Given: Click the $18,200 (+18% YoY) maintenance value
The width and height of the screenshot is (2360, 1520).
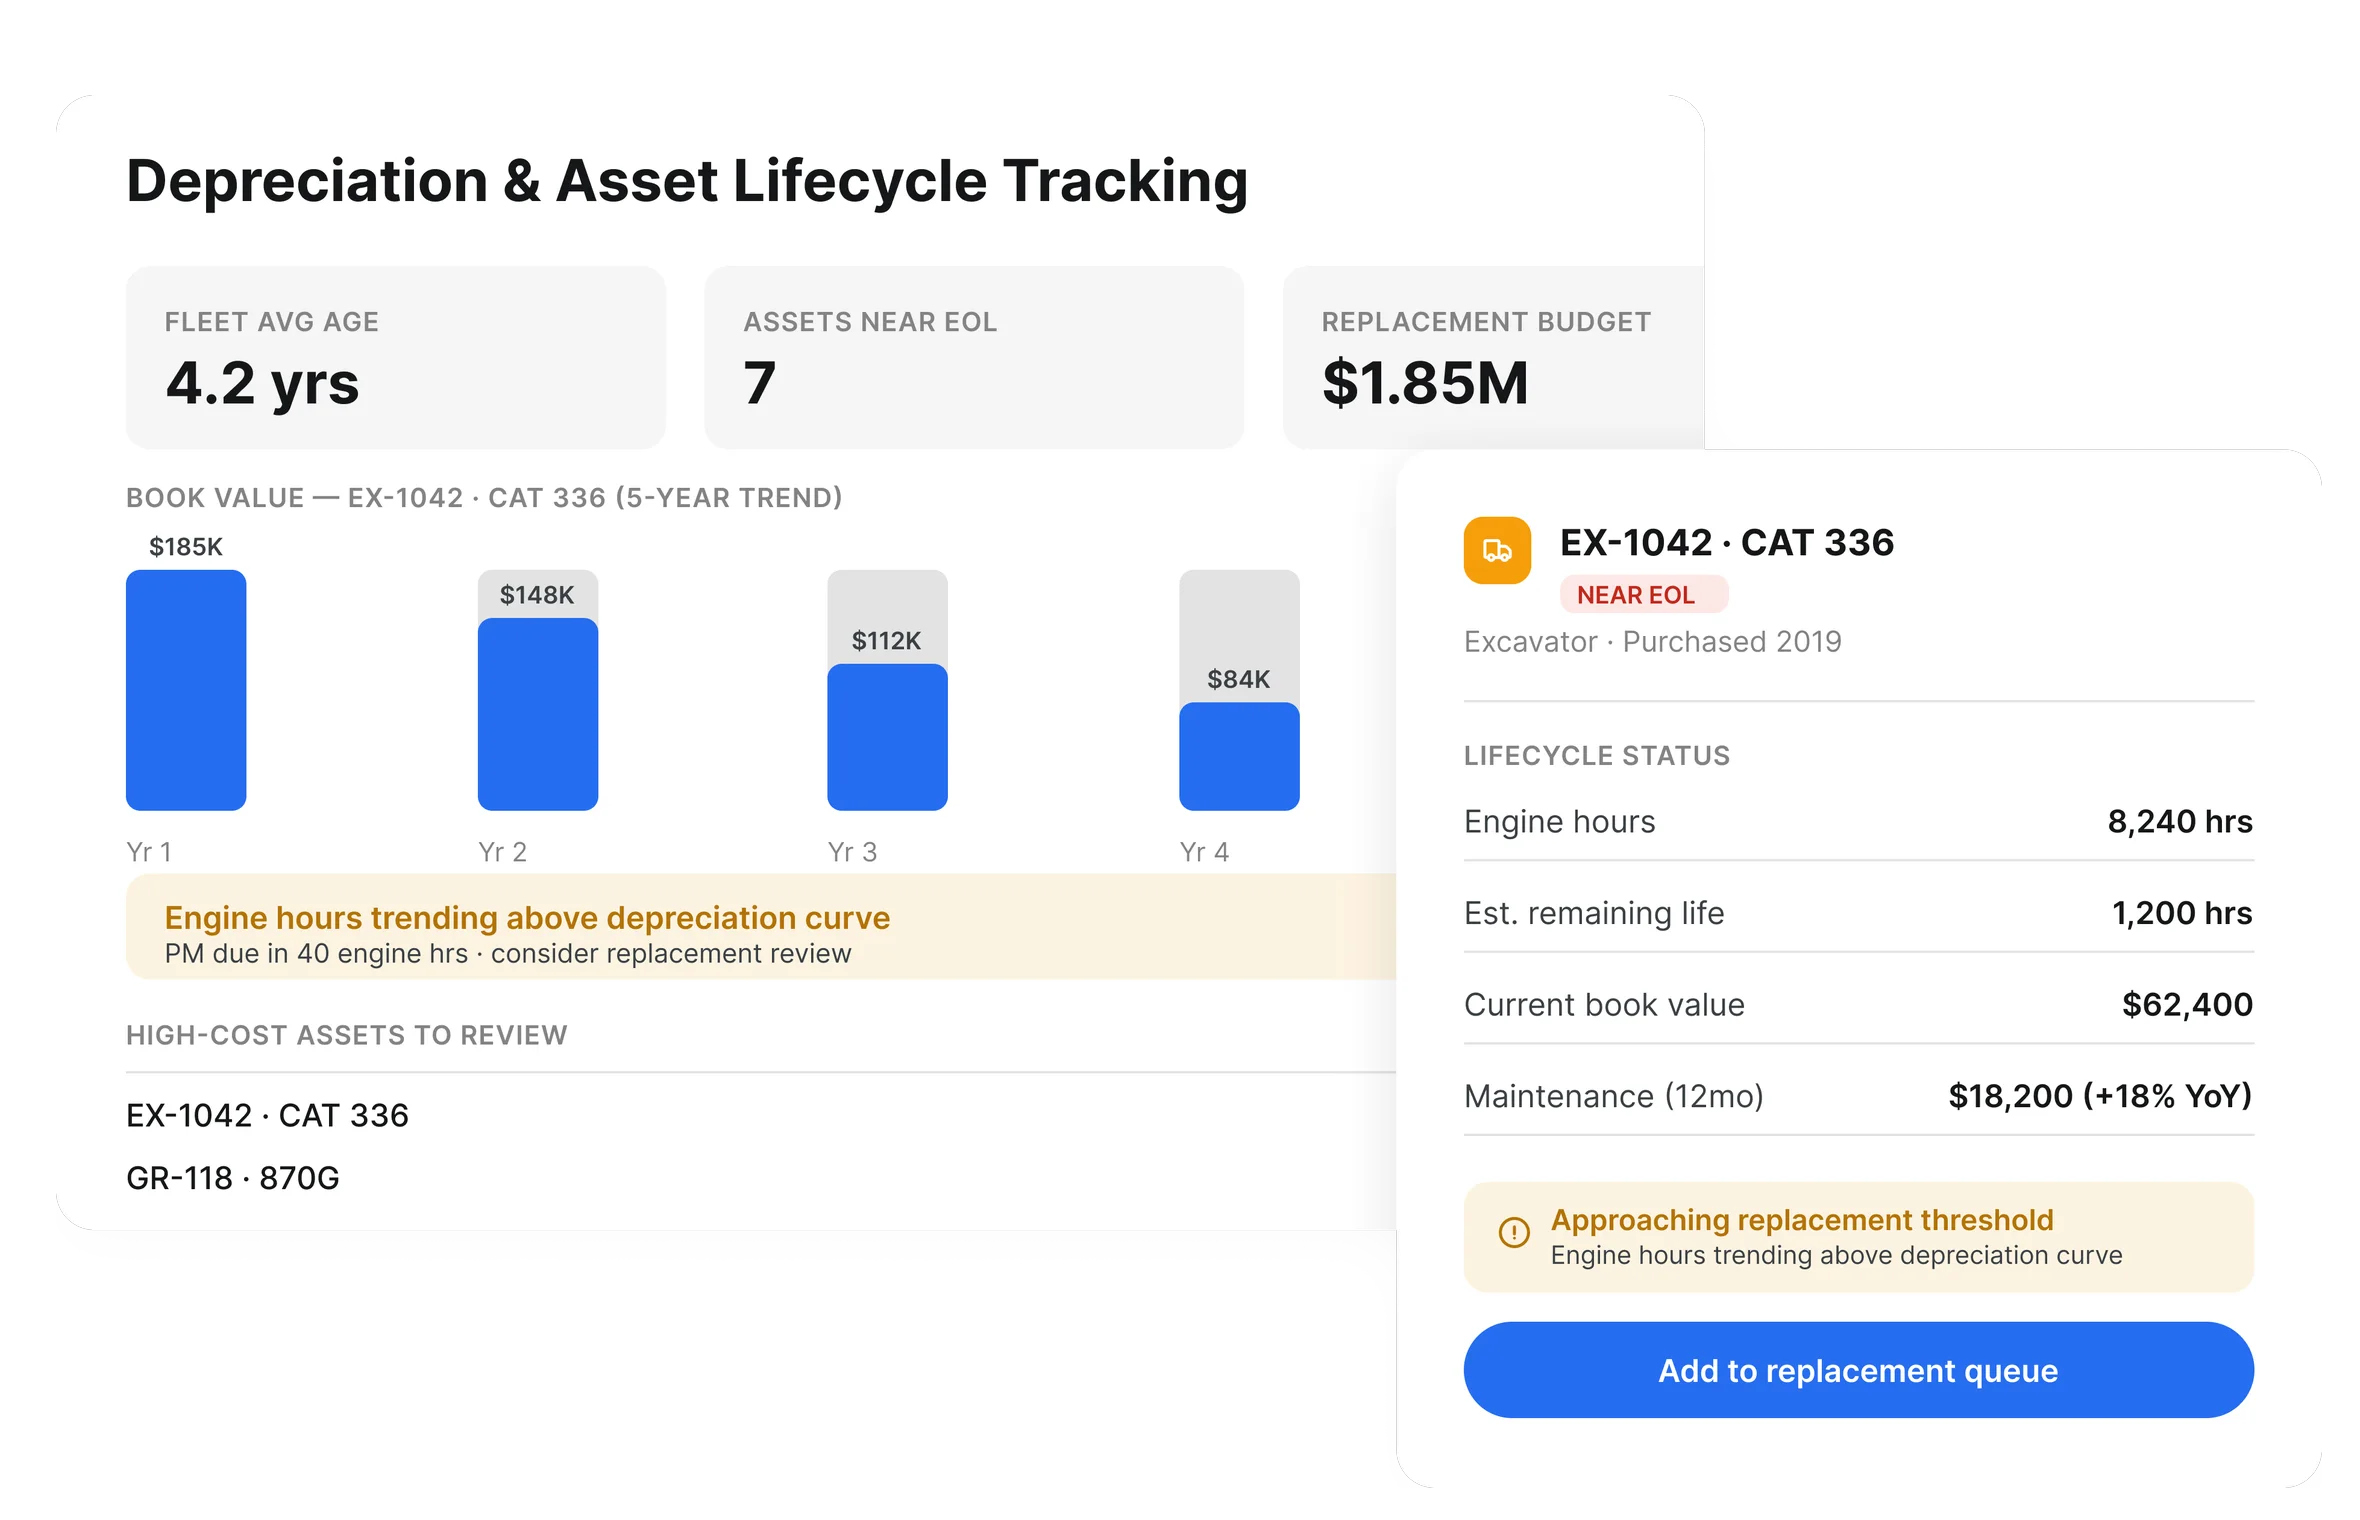Looking at the screenshot, I should (x=2100, y=1096).
